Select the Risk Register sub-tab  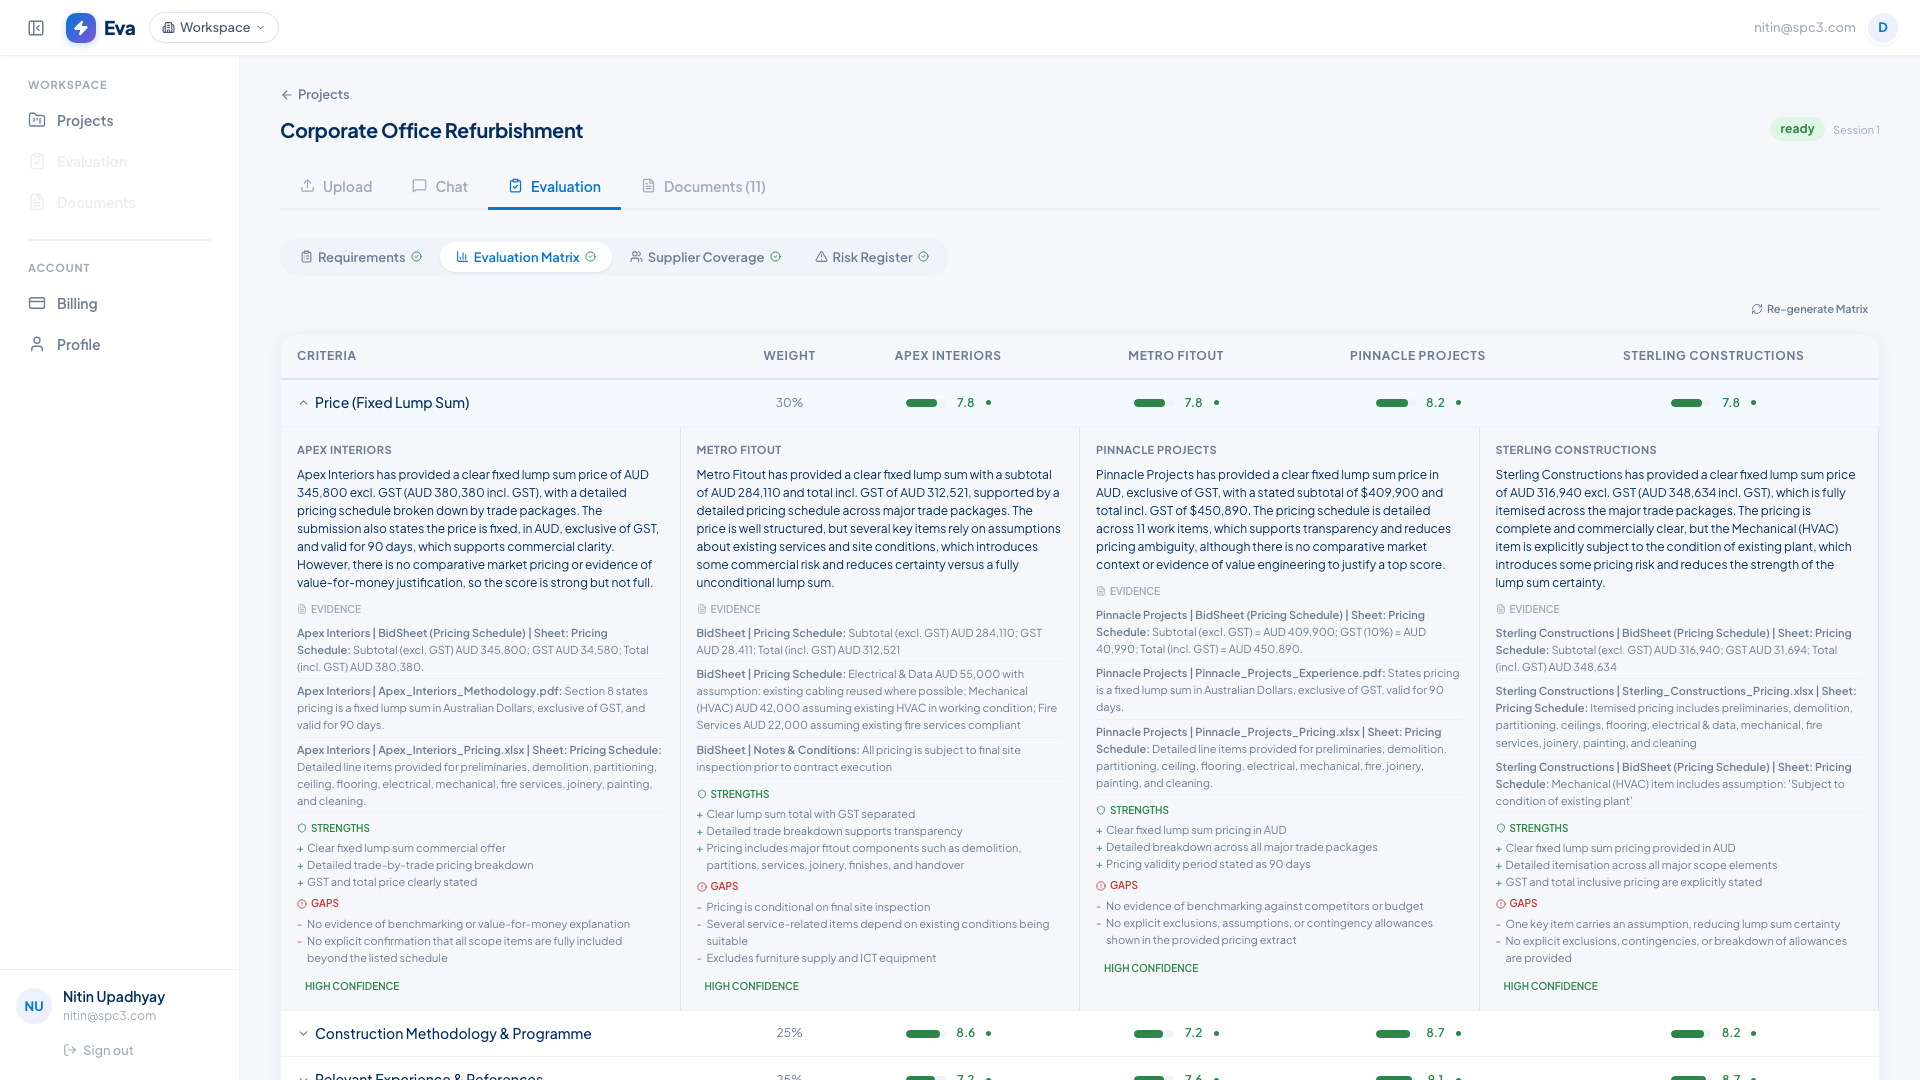pyautogui.click(x=872, y=258)
